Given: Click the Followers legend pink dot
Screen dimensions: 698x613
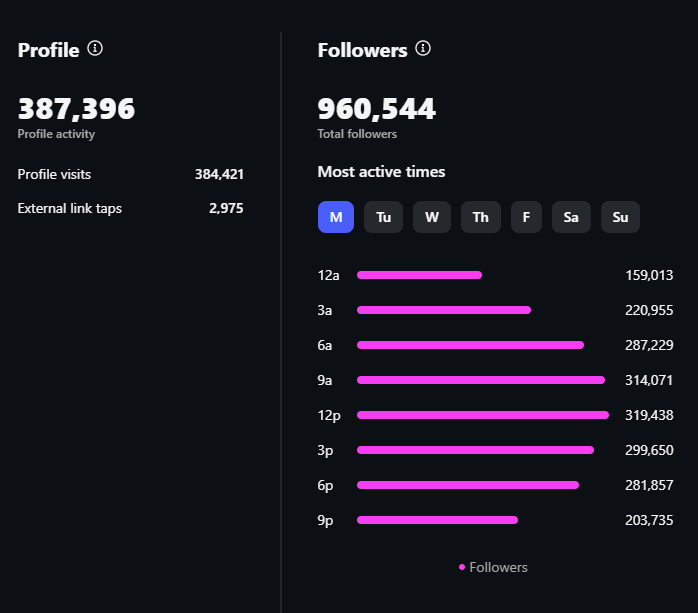Looking at the screenshot, I should (x=462, y=567).
